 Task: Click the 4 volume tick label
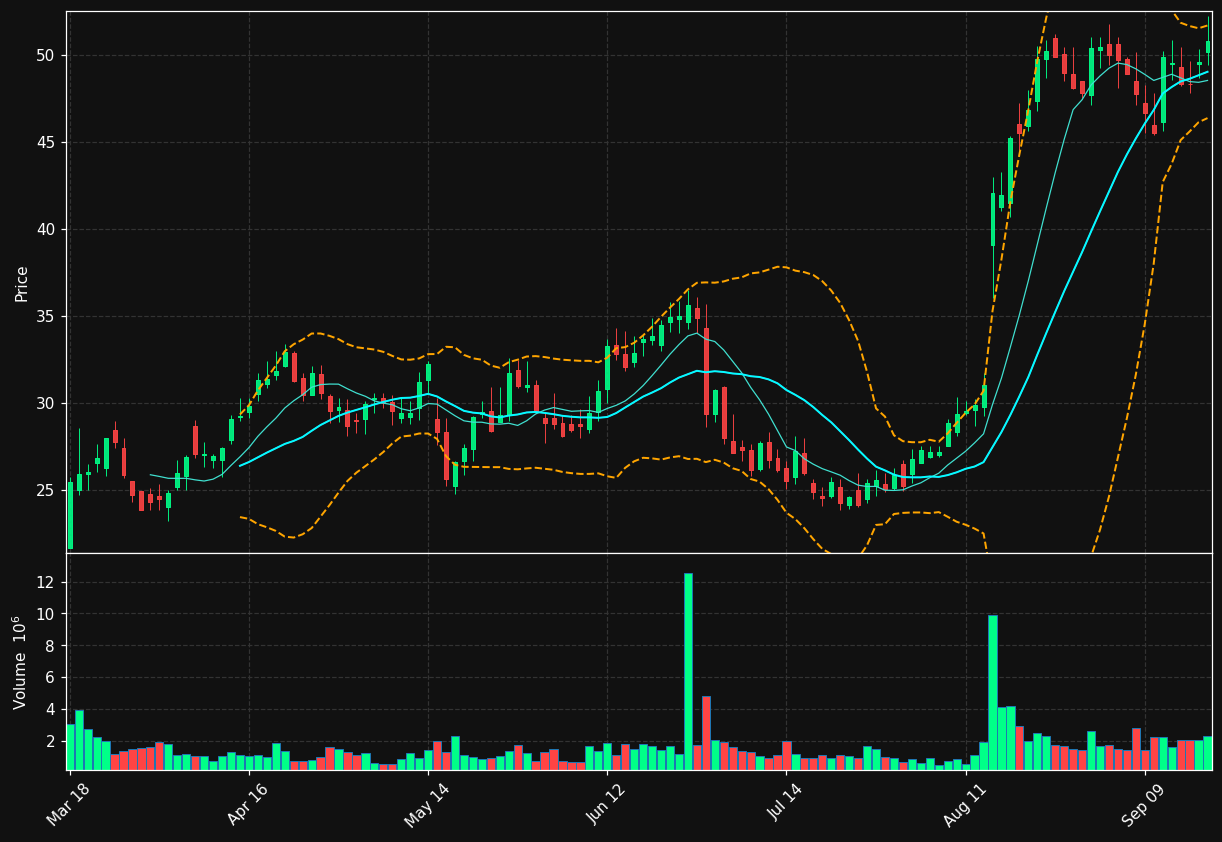tap(52, 709)
